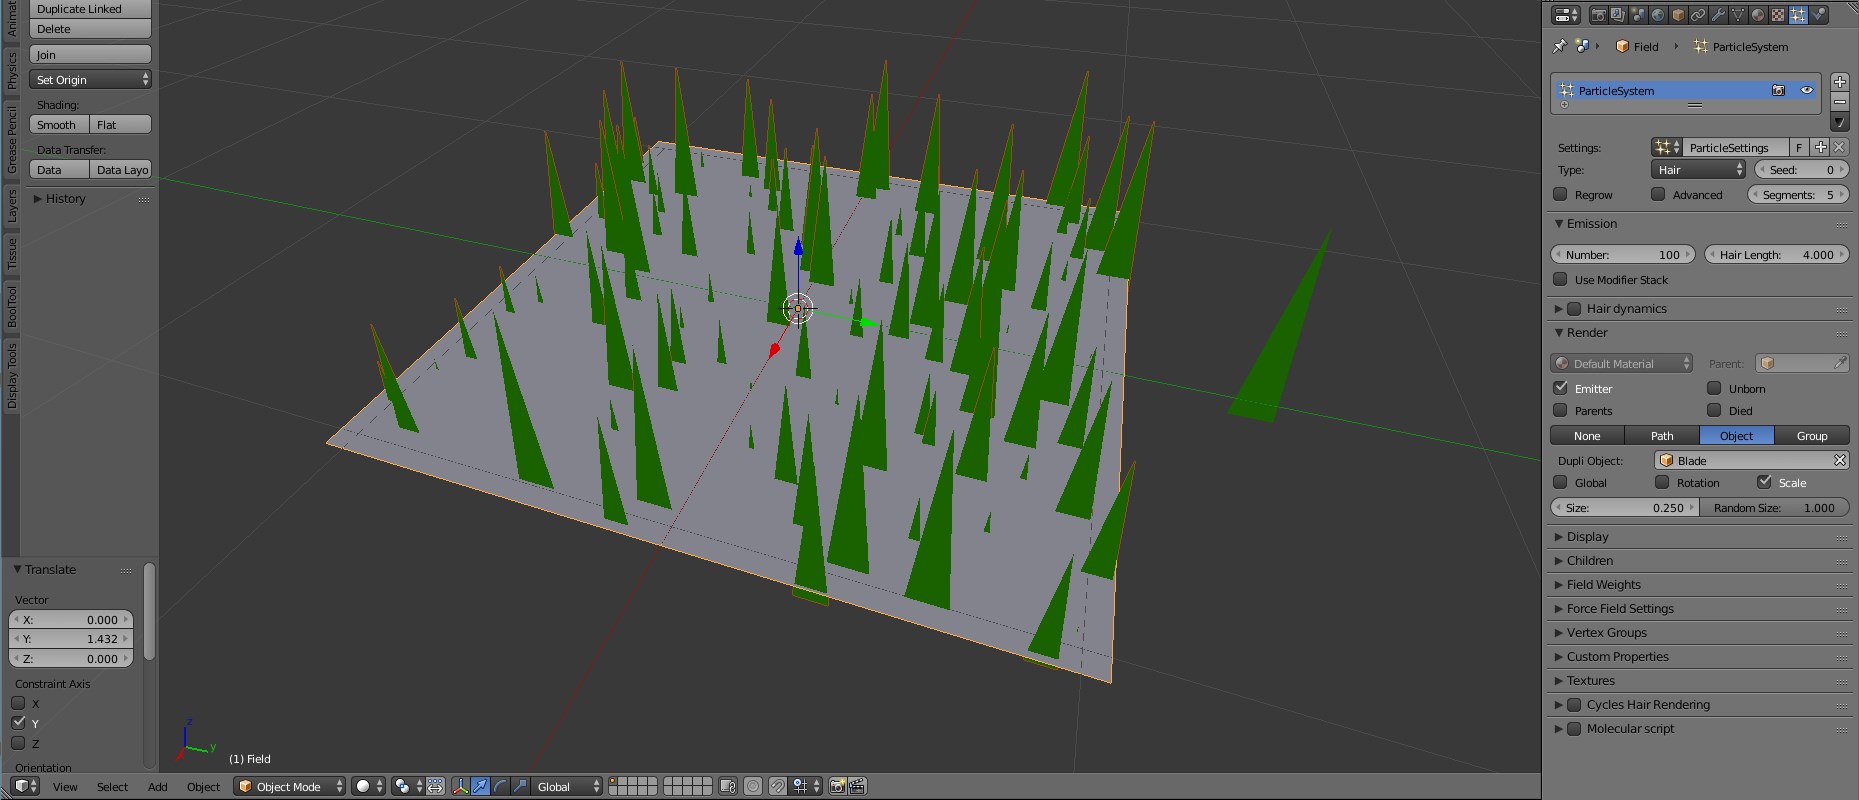Toggle render visibility camera icon on ParticleSystem
The image size is (1859, 800).
coord(1778,90)
